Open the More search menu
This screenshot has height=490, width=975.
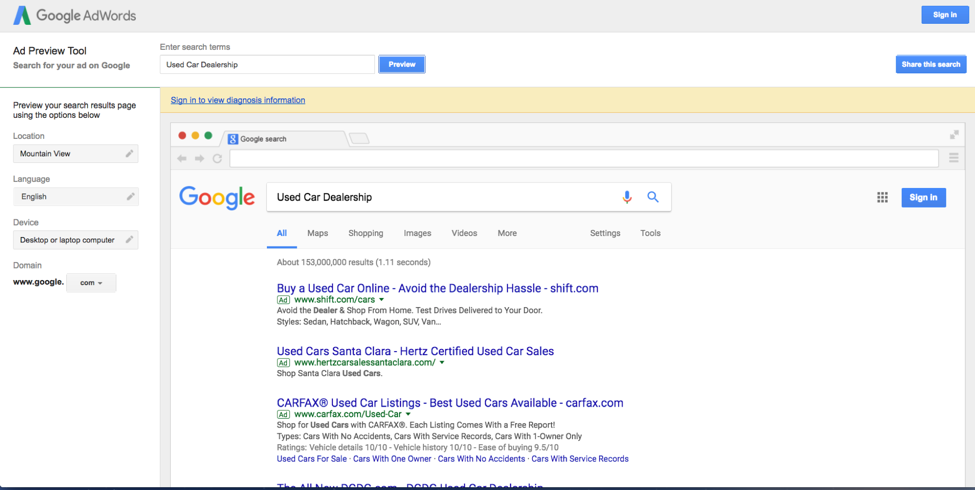[x=507, y=233]
